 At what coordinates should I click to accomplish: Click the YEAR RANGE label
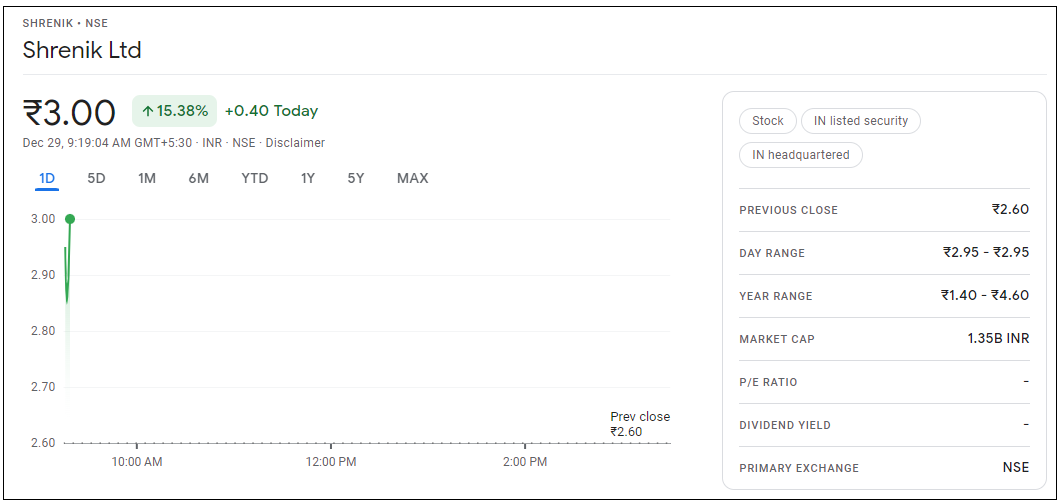tap(776, 296)
